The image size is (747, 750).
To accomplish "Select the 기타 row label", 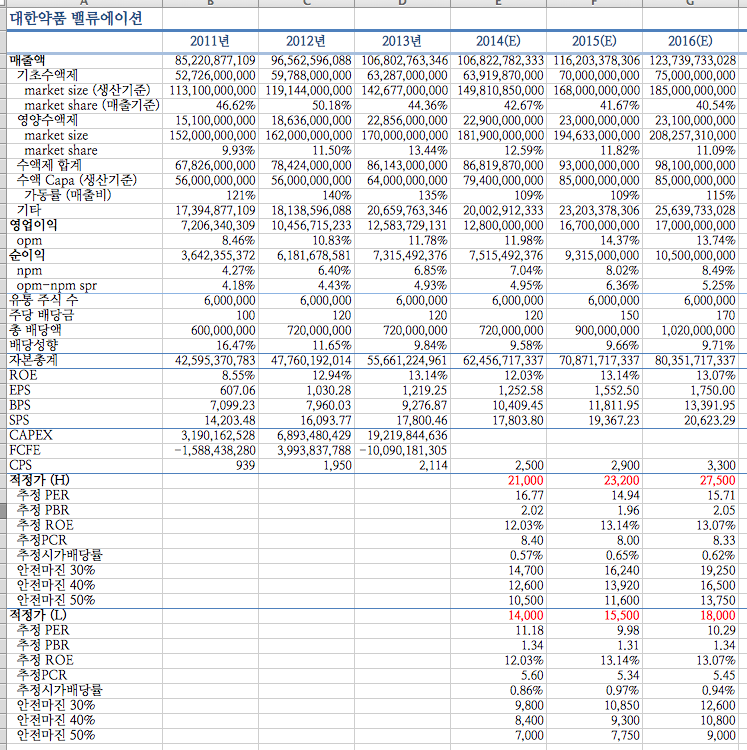I will click(29, 210).
